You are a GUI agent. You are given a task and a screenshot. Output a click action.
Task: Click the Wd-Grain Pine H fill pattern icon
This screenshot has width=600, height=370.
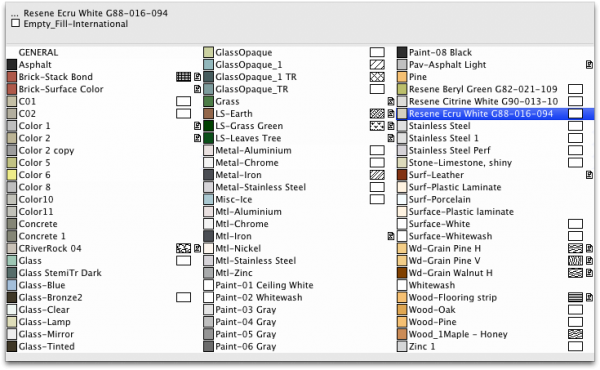(576, 248)
